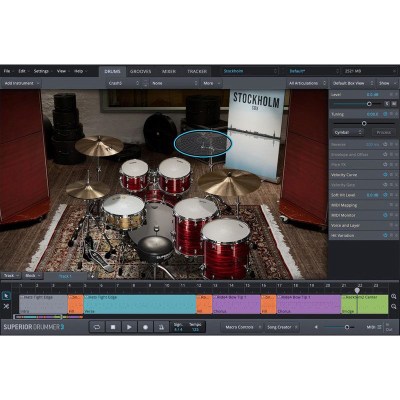
Task: Click the highlighted crash cymbal in kit
Action: [x=202, y=143]
